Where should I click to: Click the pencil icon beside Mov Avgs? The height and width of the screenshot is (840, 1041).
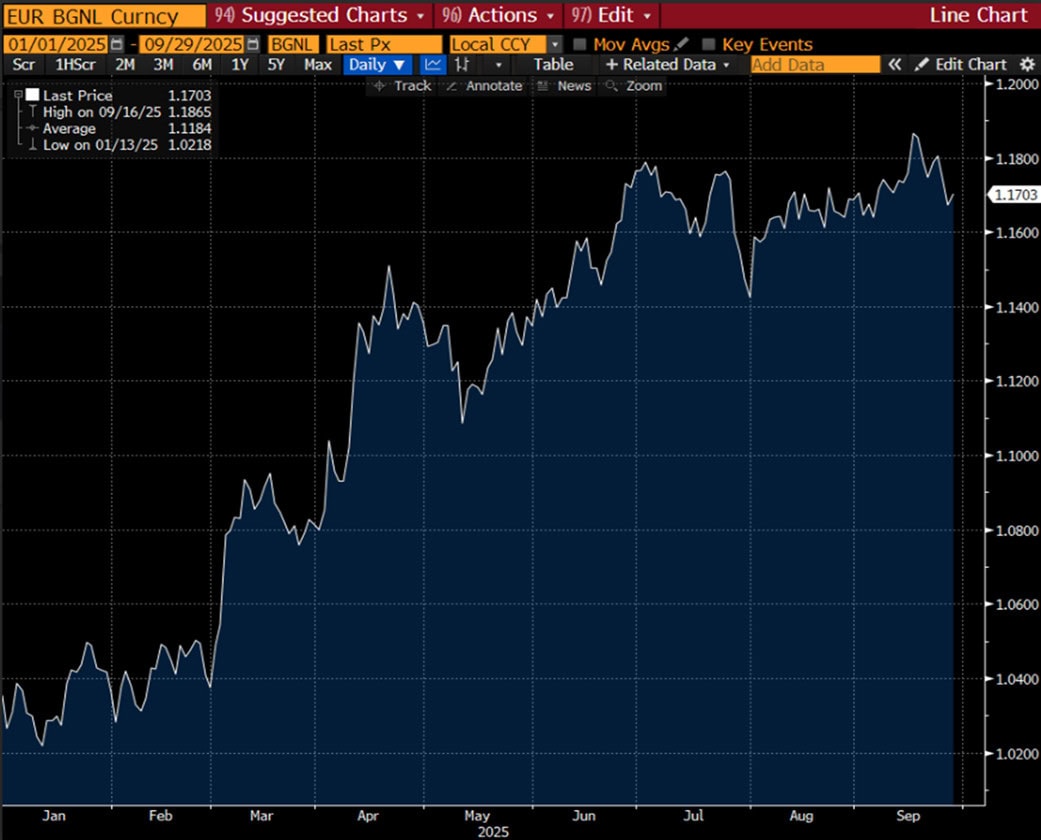tap(682, 45)
